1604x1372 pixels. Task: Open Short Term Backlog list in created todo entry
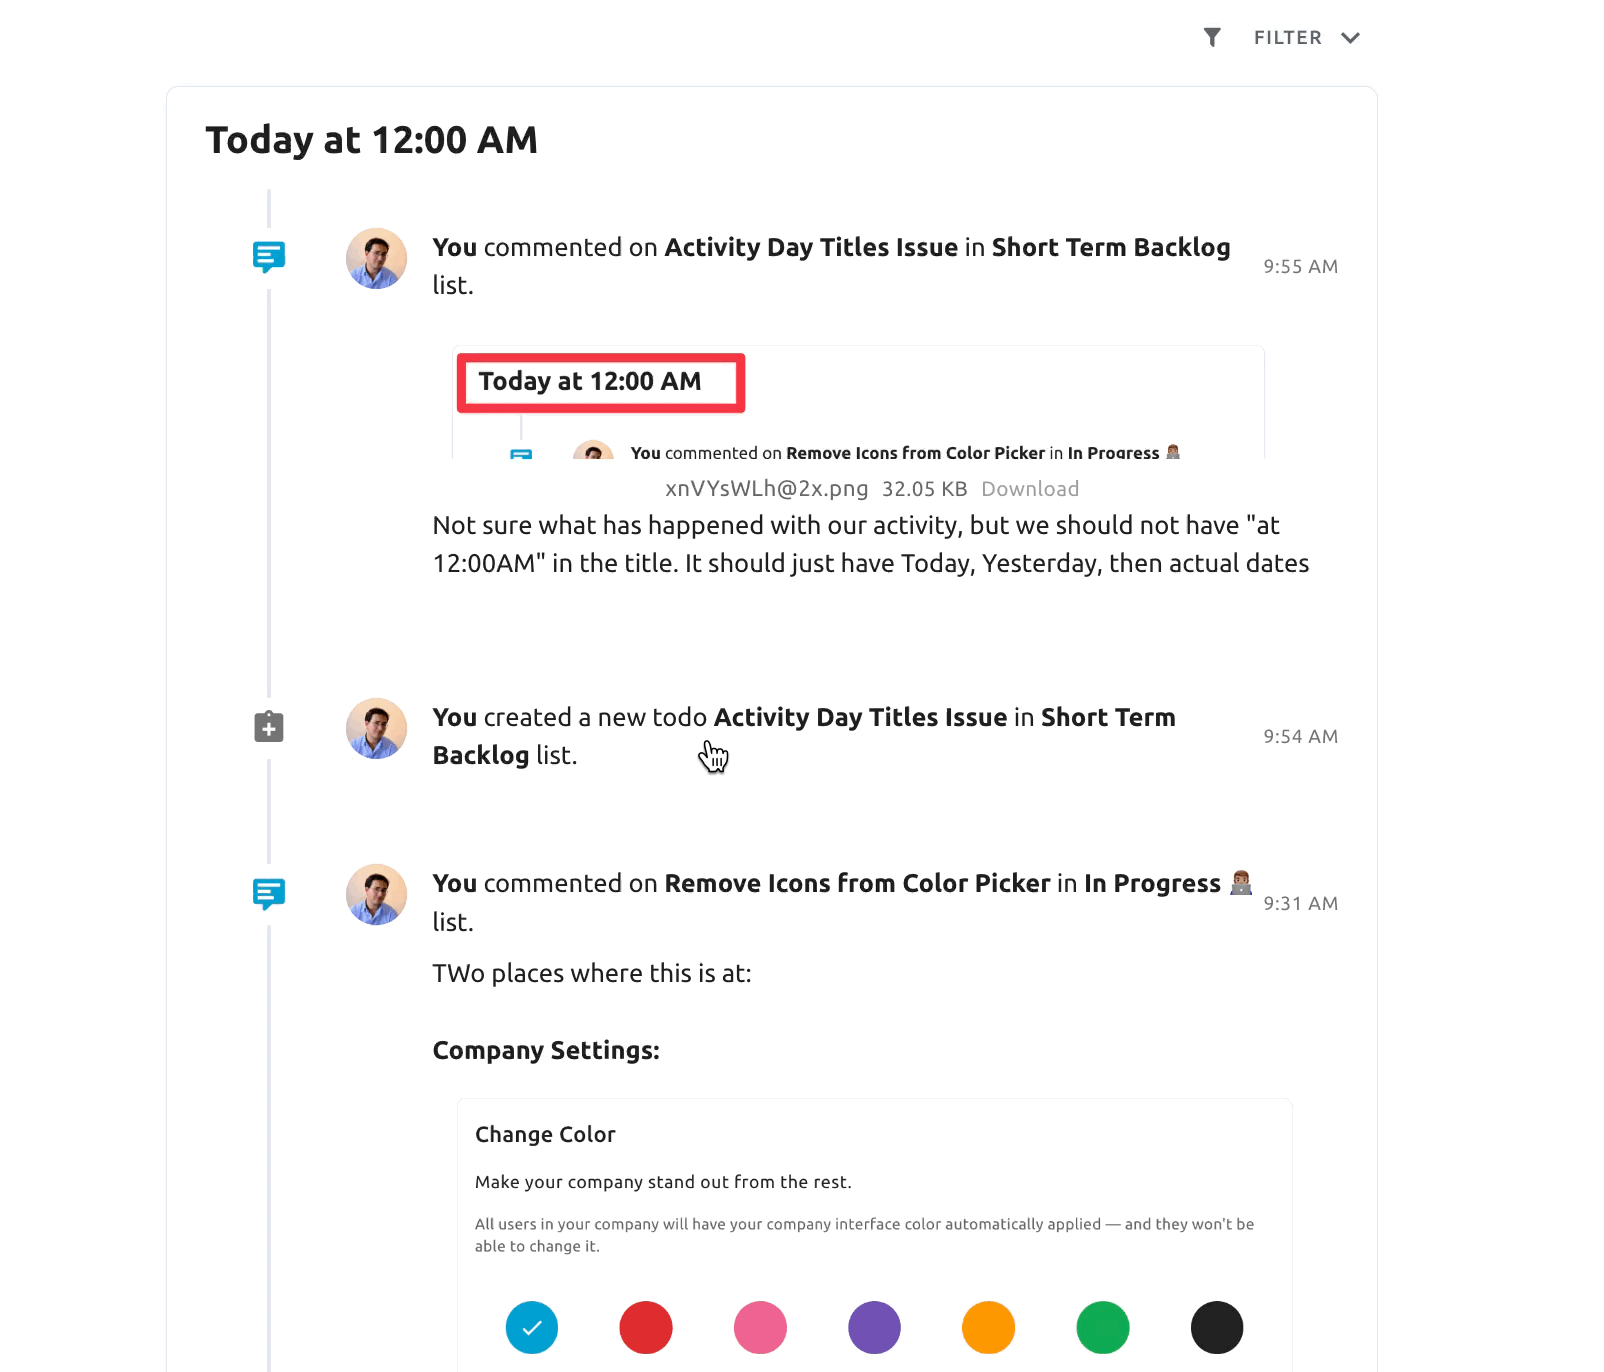tap(1107, 718)
